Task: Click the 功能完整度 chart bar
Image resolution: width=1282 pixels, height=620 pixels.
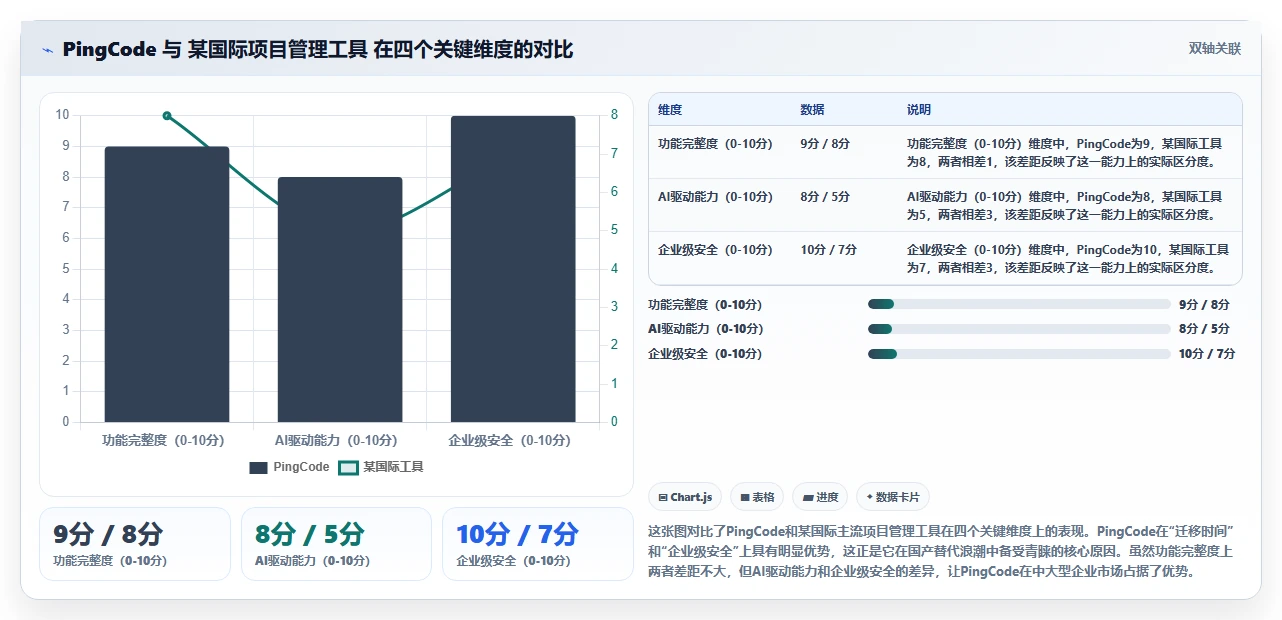Action: click(167, 284)
